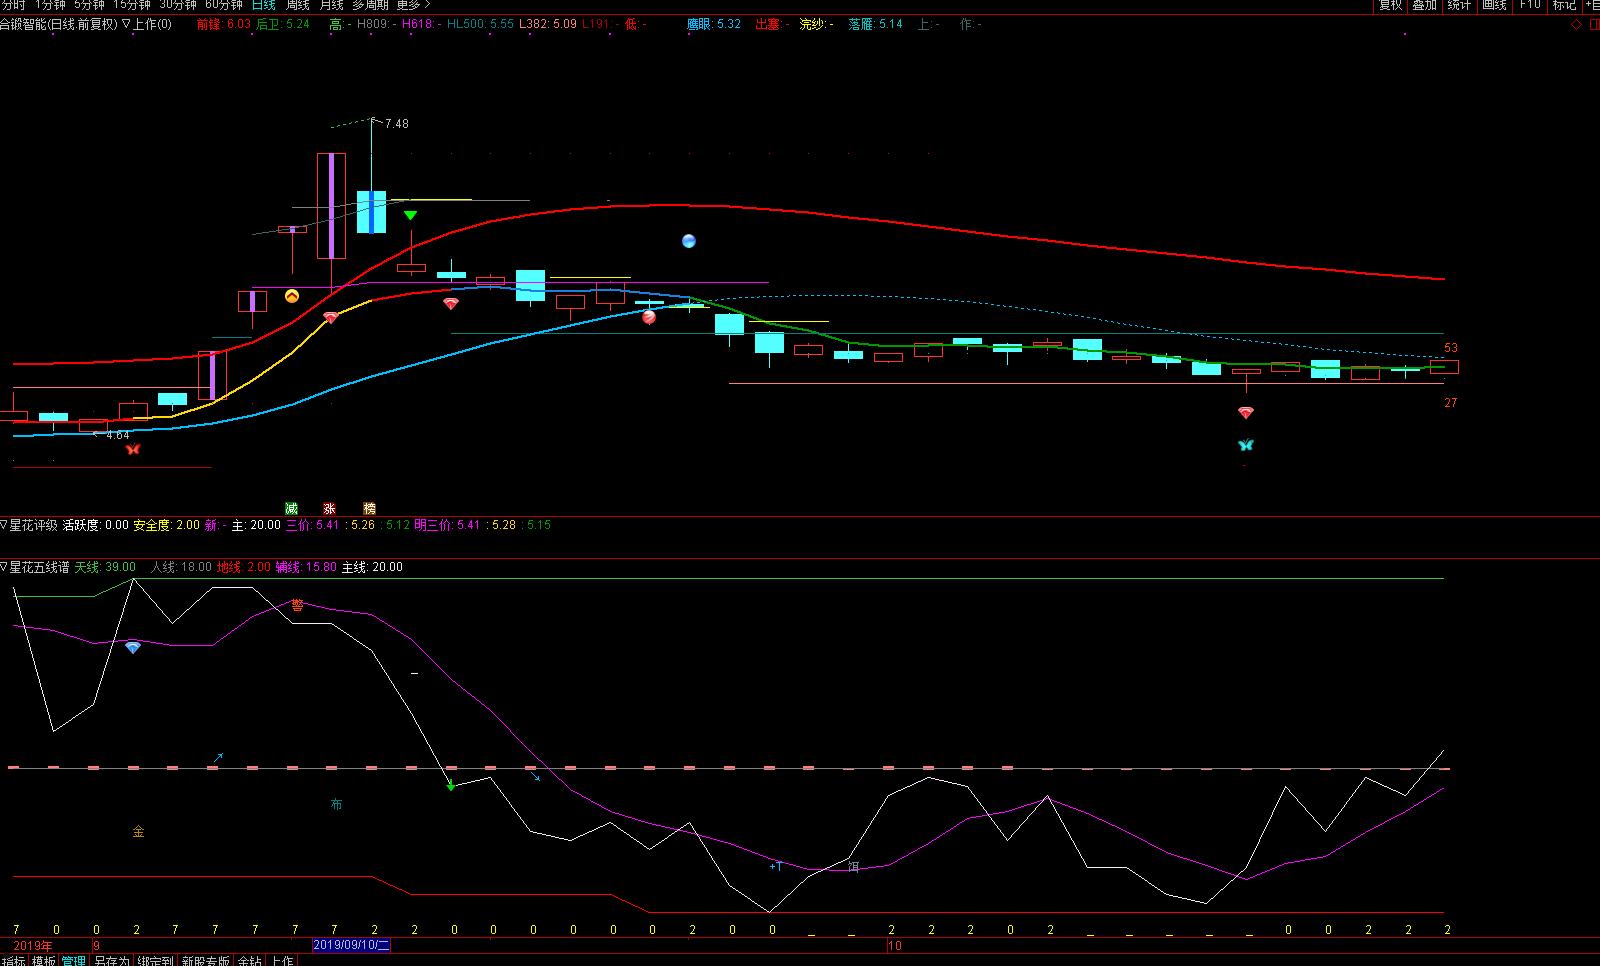Viewport: 1600px width, 966px height.
Task: Select the 5分钟 period tab
Action: point(89,5)
